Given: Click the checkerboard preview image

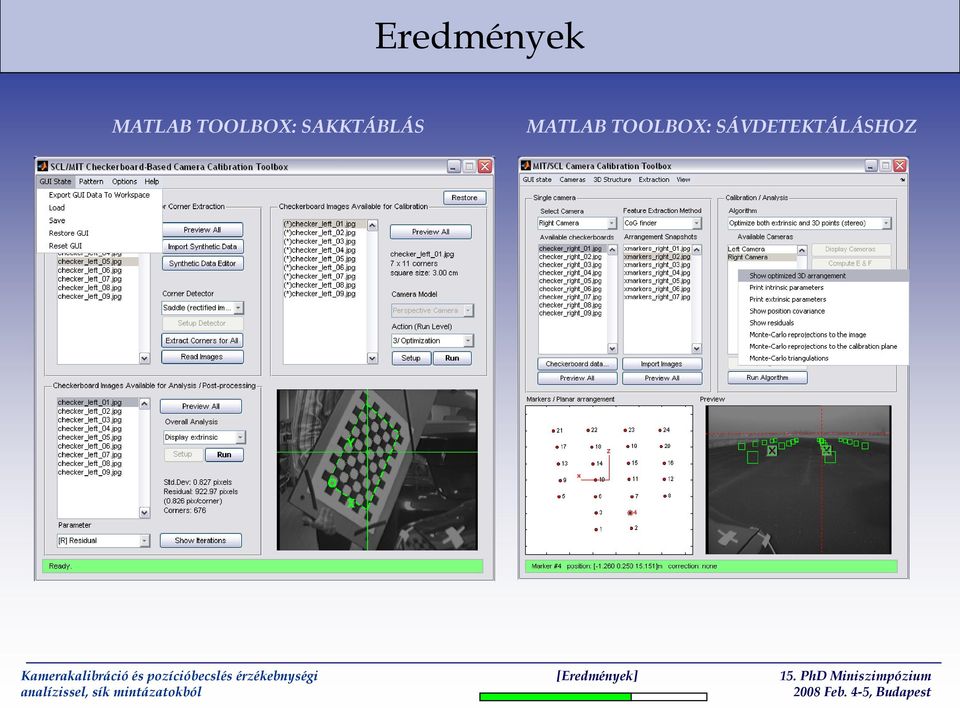Looking at the screenshot, I should (x=377, y=470).
